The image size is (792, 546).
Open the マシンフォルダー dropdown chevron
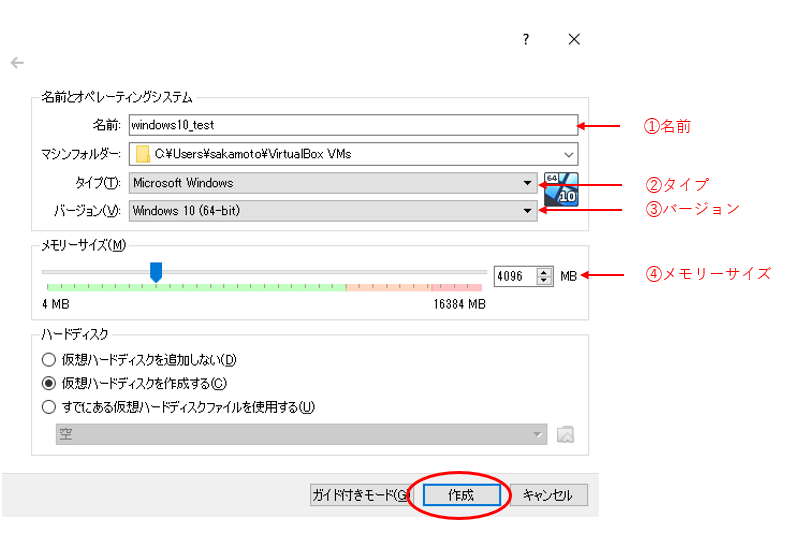point(569,155)
